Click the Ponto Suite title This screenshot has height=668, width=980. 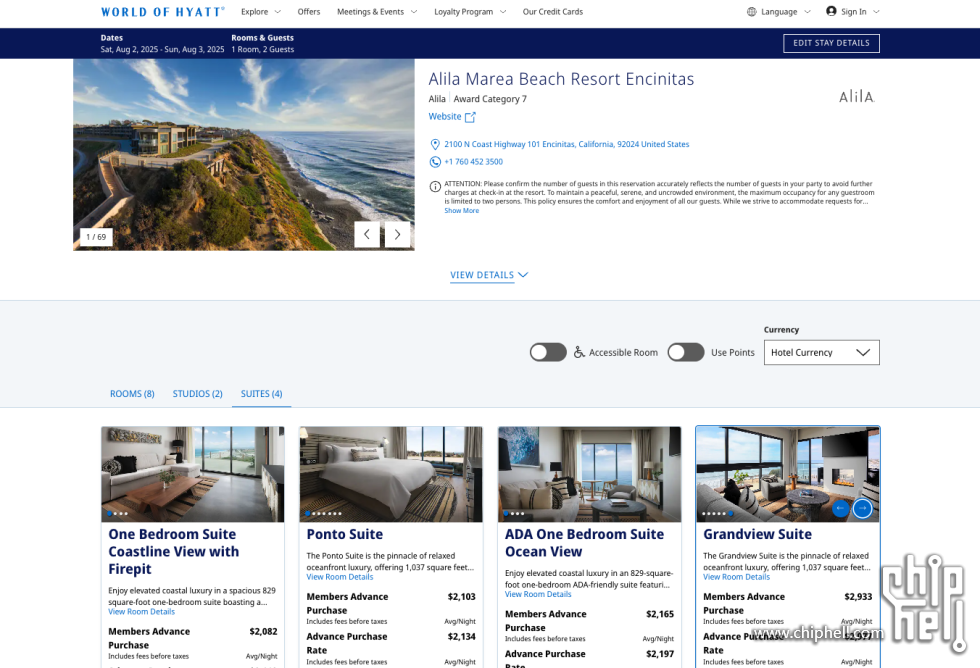(x=344, y=534)
